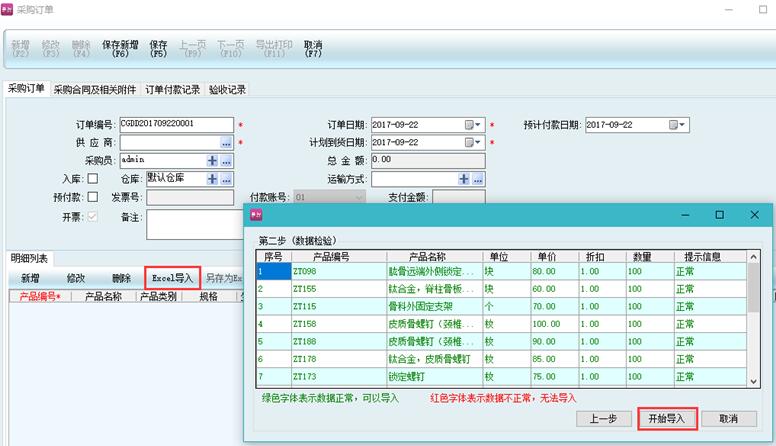Enable the 预付款 checkbox
Screen dimensions: 776x446
click(x=93, y=198)
